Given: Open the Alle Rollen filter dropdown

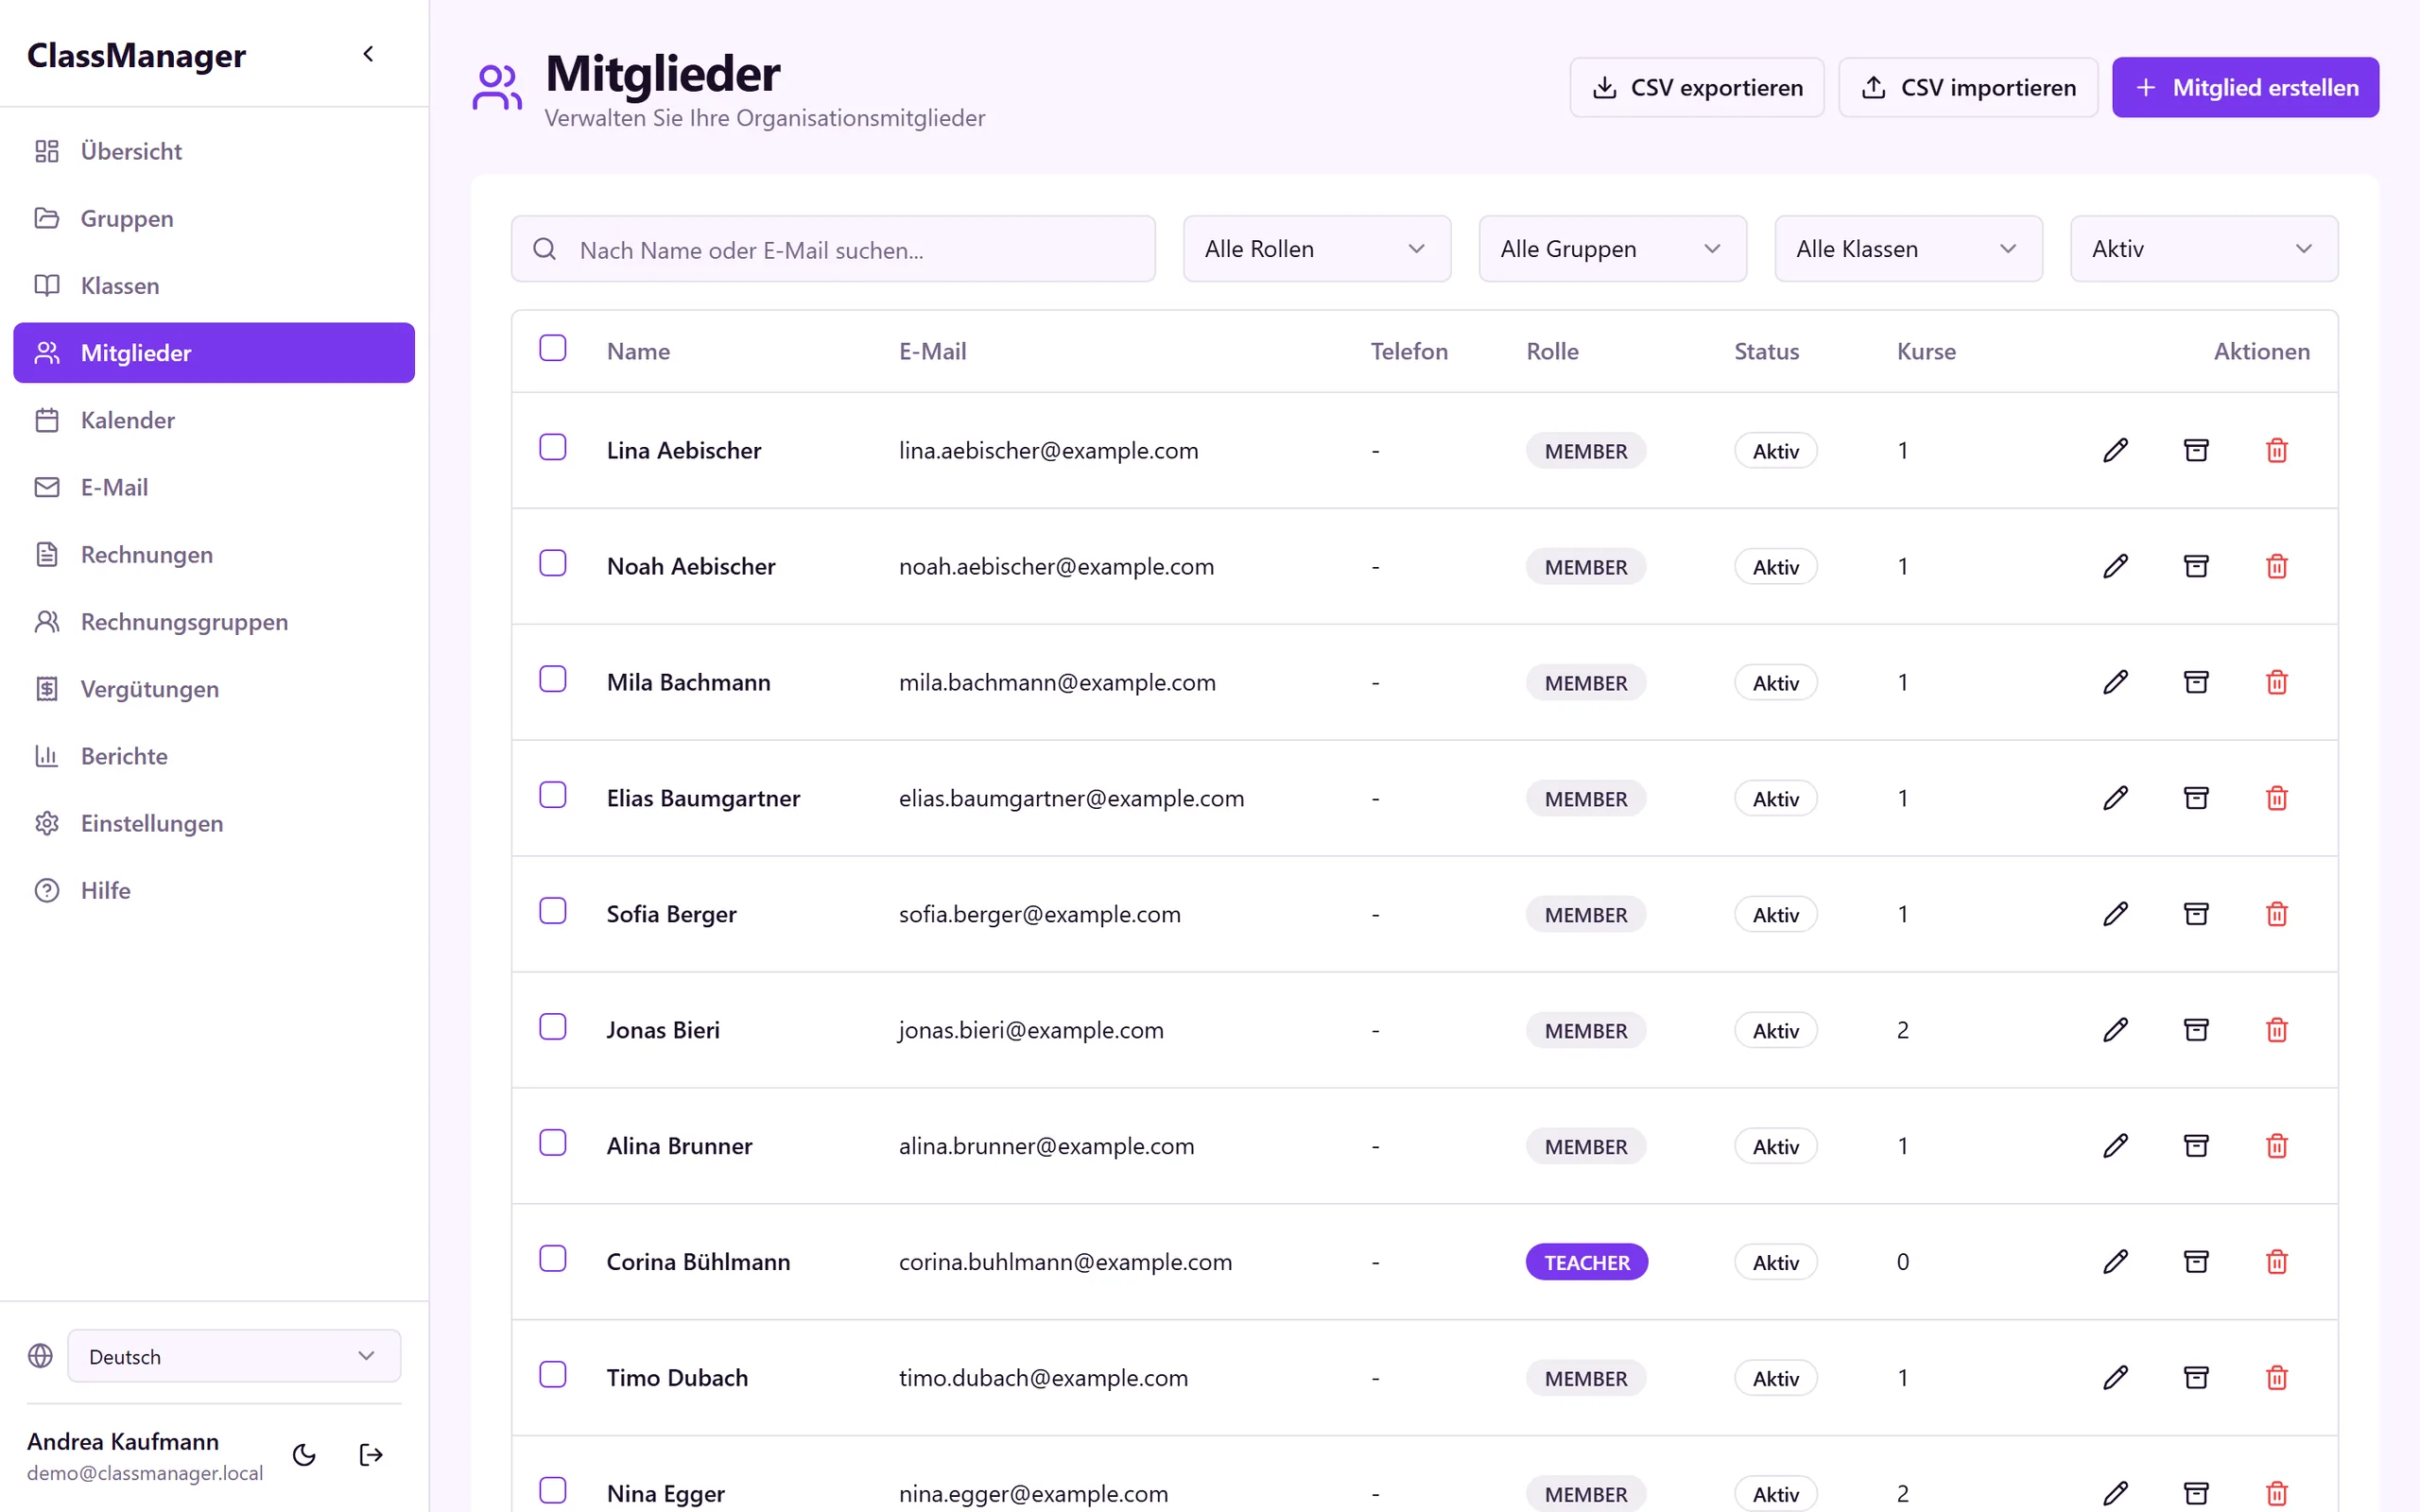Looking at the screenshot, I should point(1316,249).
